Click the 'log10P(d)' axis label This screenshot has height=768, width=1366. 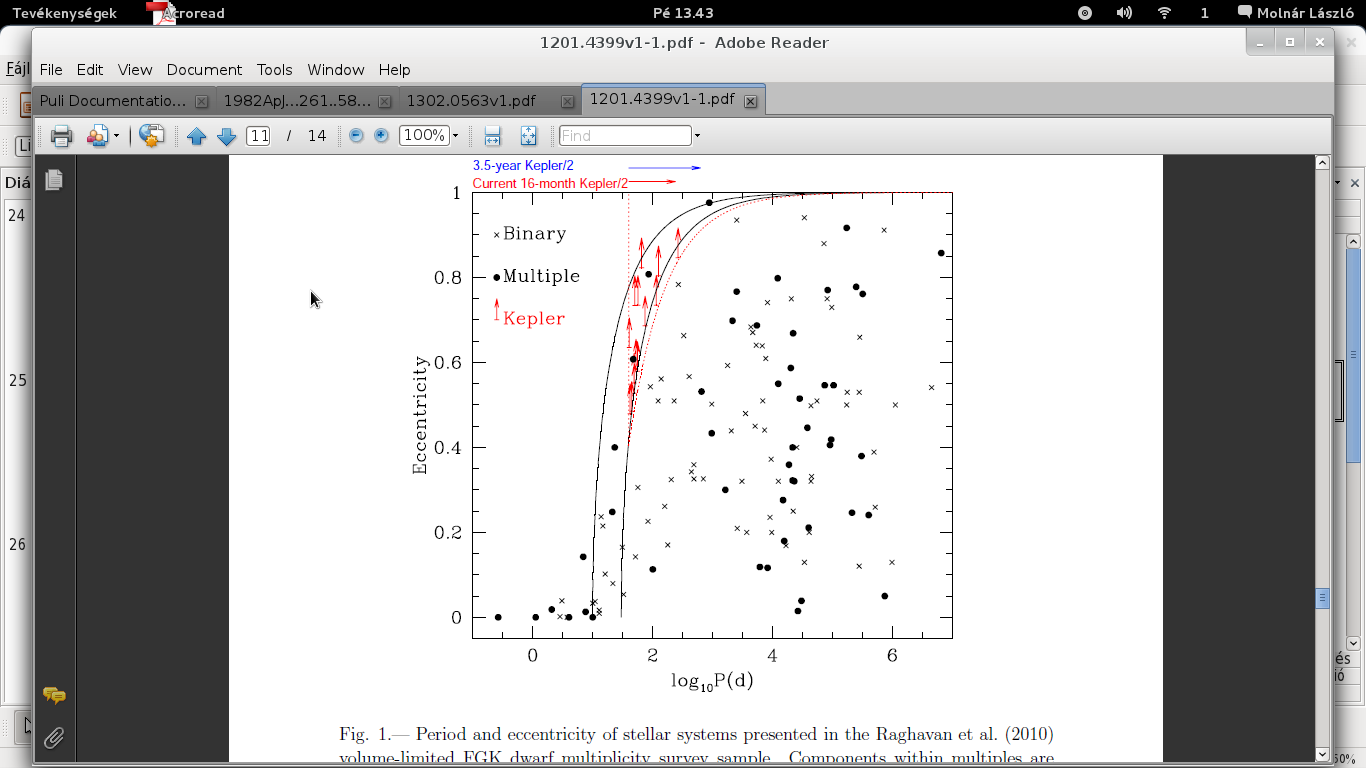(x=712, y=682)
